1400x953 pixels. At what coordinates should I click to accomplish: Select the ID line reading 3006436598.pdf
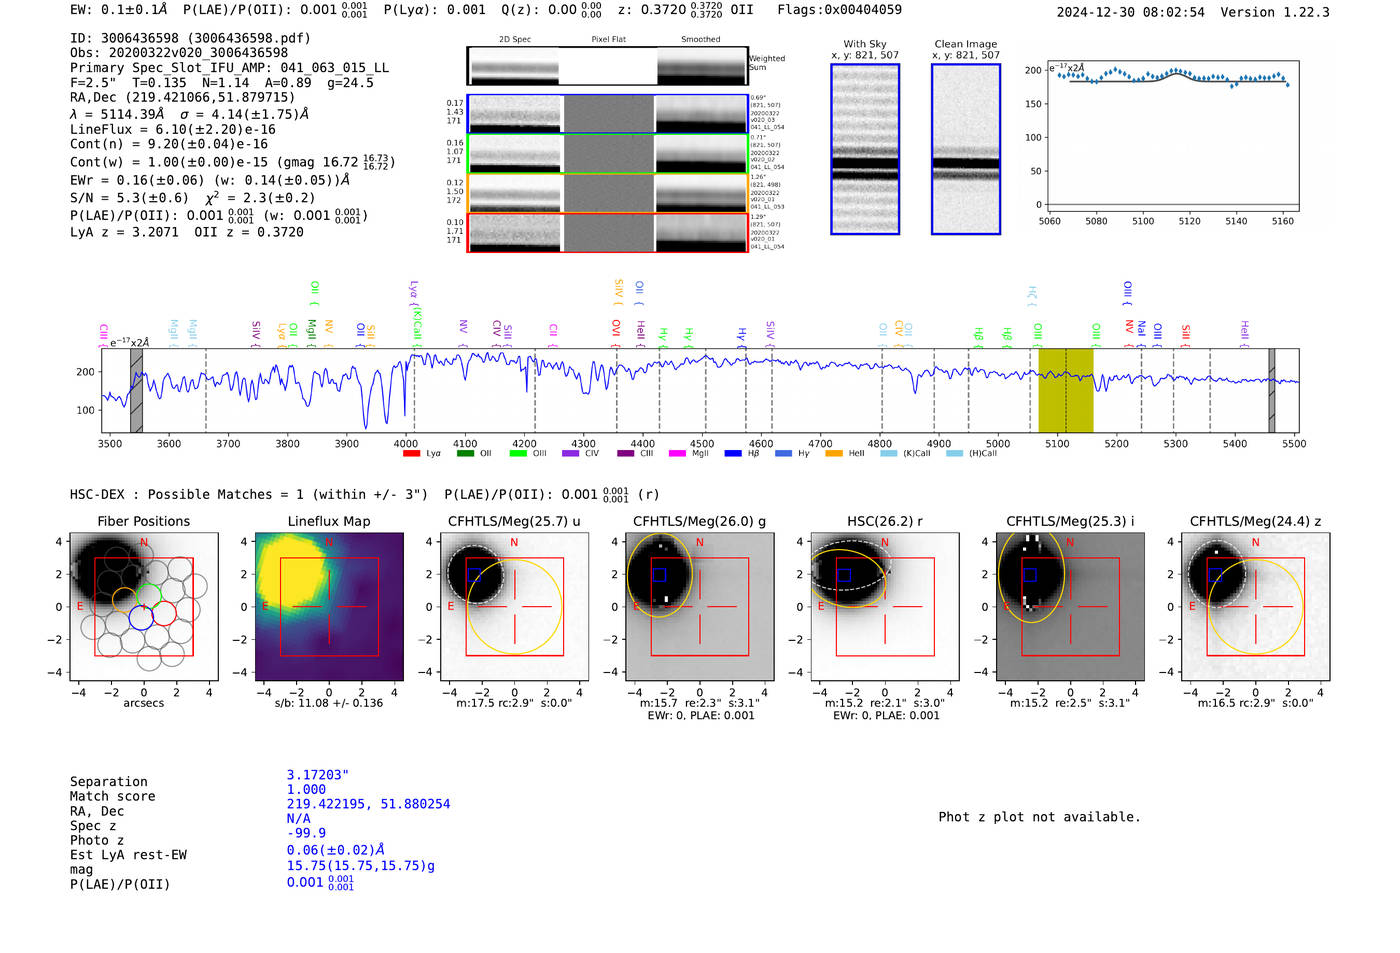[190, 38]
